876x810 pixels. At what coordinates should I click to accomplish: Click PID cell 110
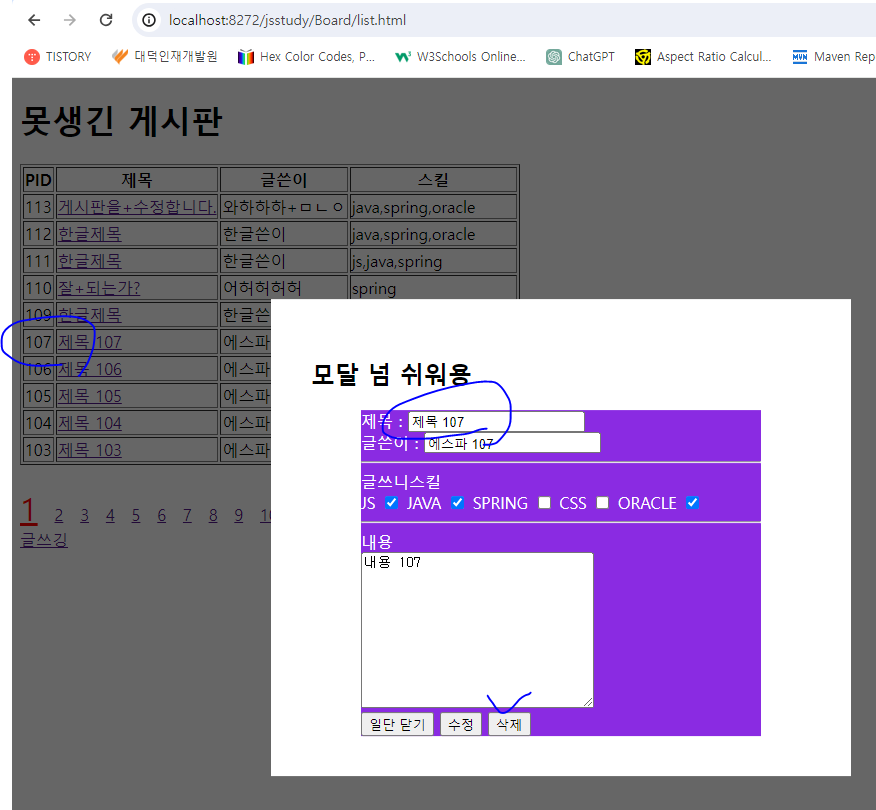point(39,288)
